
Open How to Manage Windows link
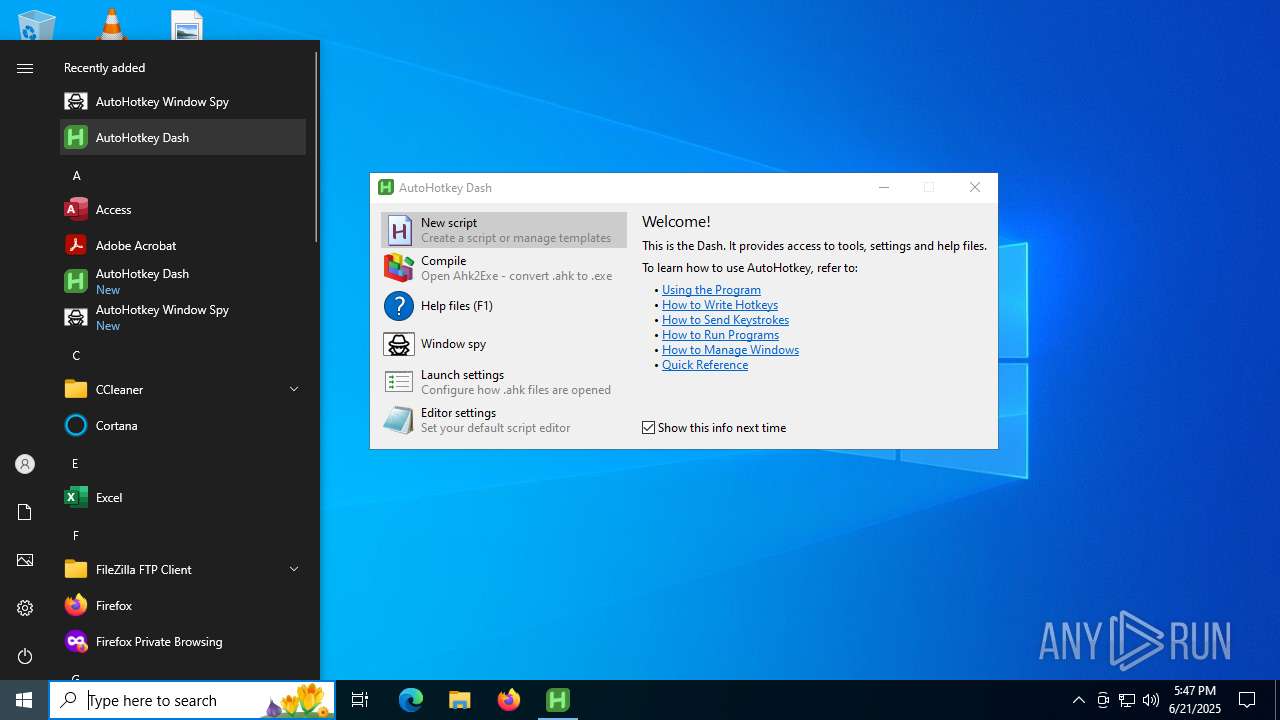[730, 350]
